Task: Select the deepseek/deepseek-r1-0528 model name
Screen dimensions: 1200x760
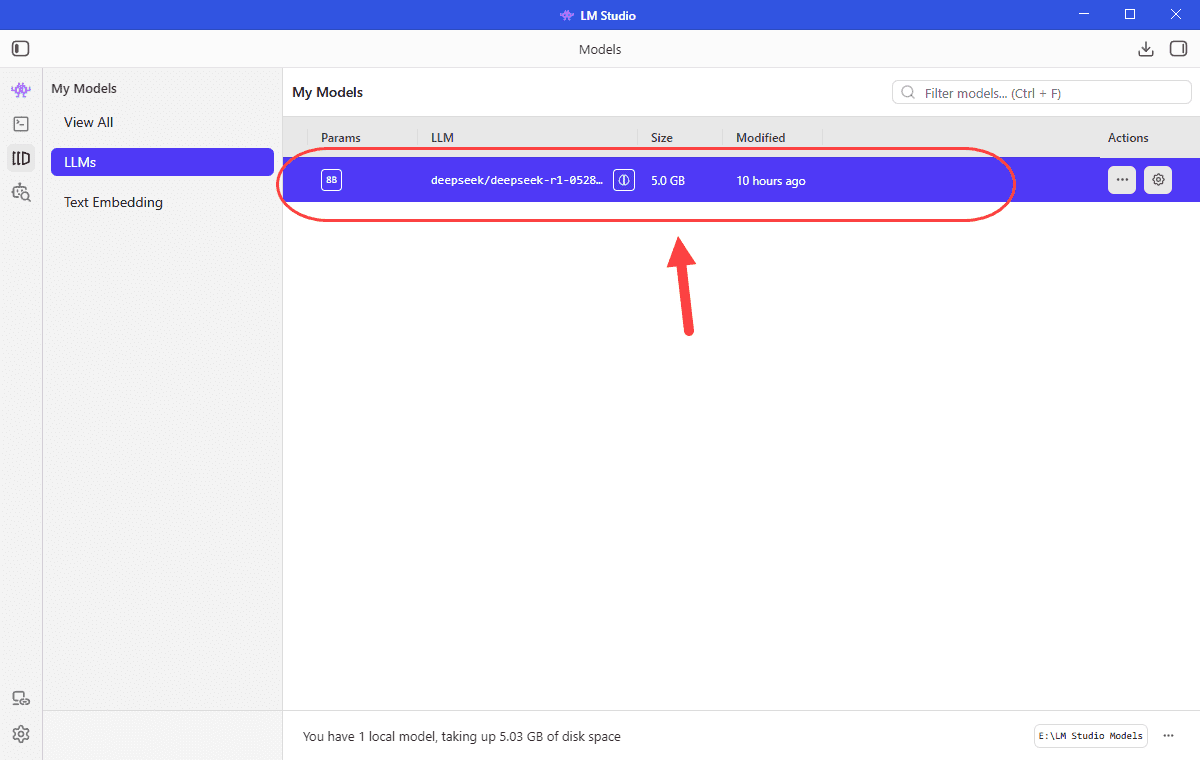Action: (x=517, y=181)
